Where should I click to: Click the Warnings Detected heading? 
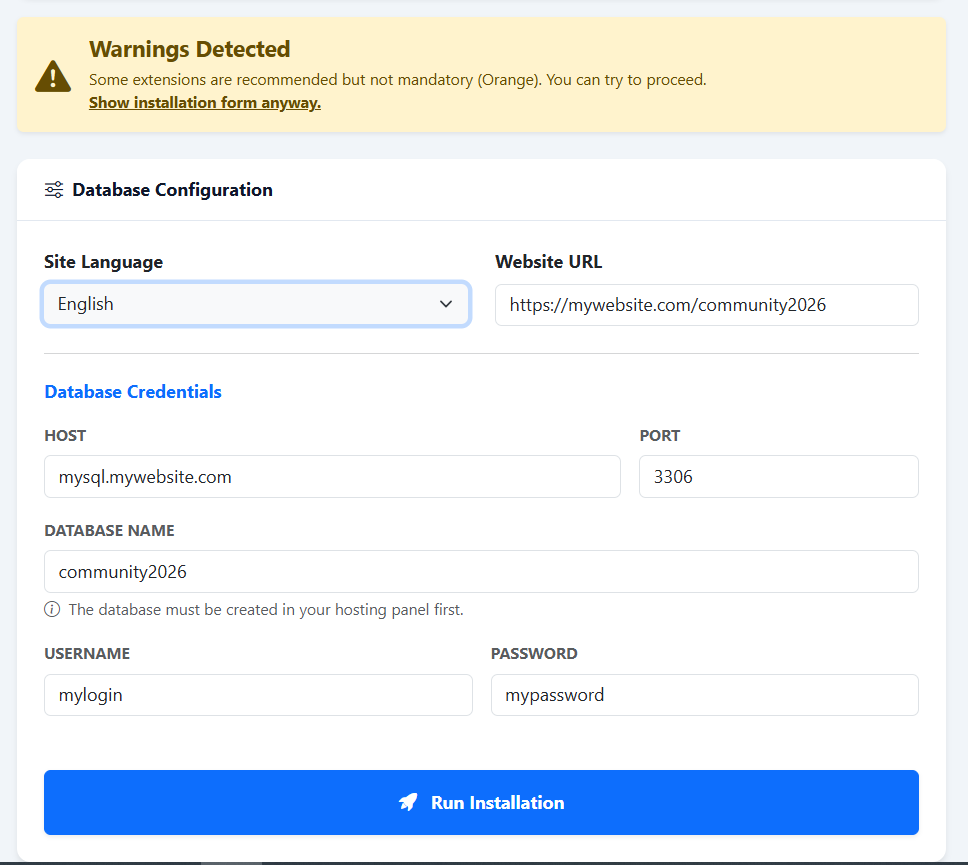coord(190,49)
